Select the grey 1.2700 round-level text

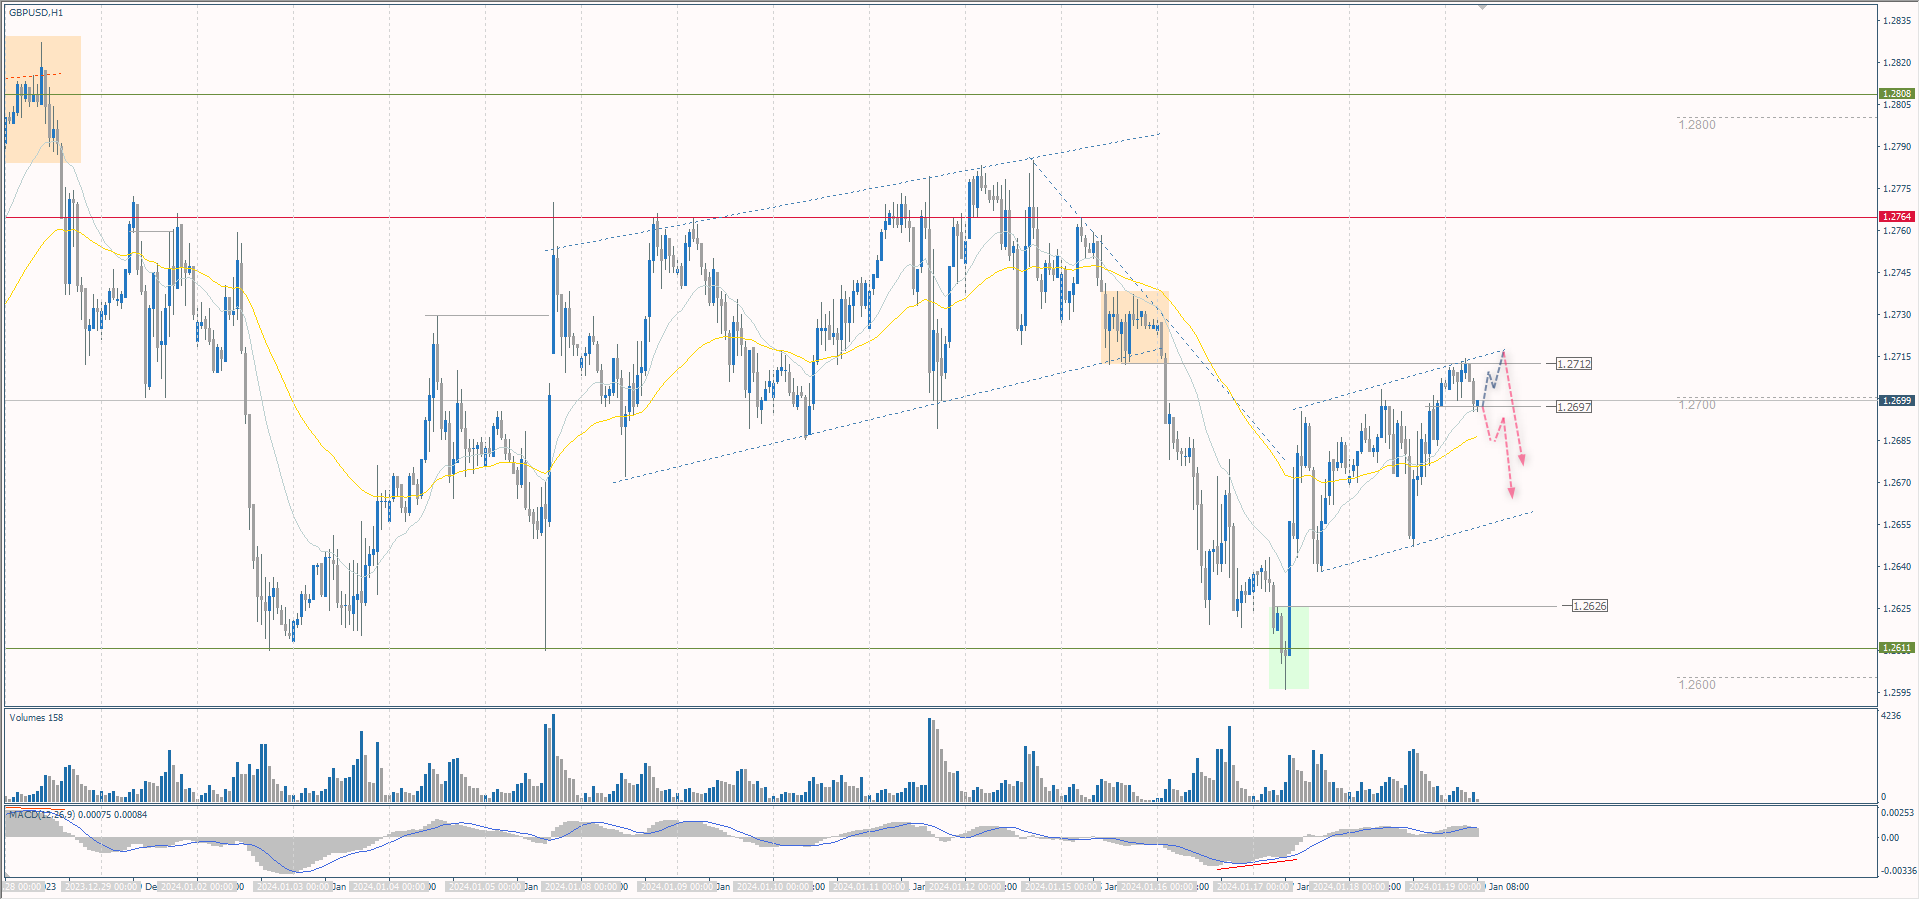click(1697, 405)
